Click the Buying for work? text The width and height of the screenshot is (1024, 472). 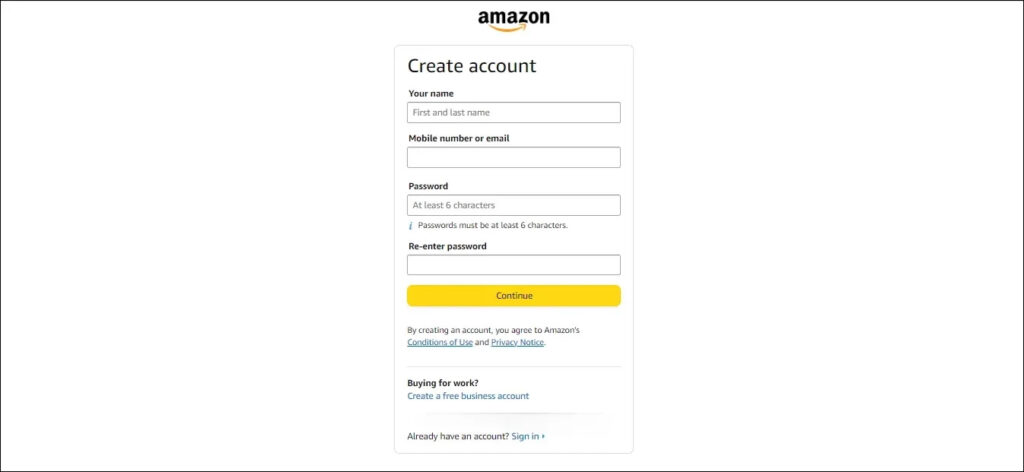click(443, 383)
